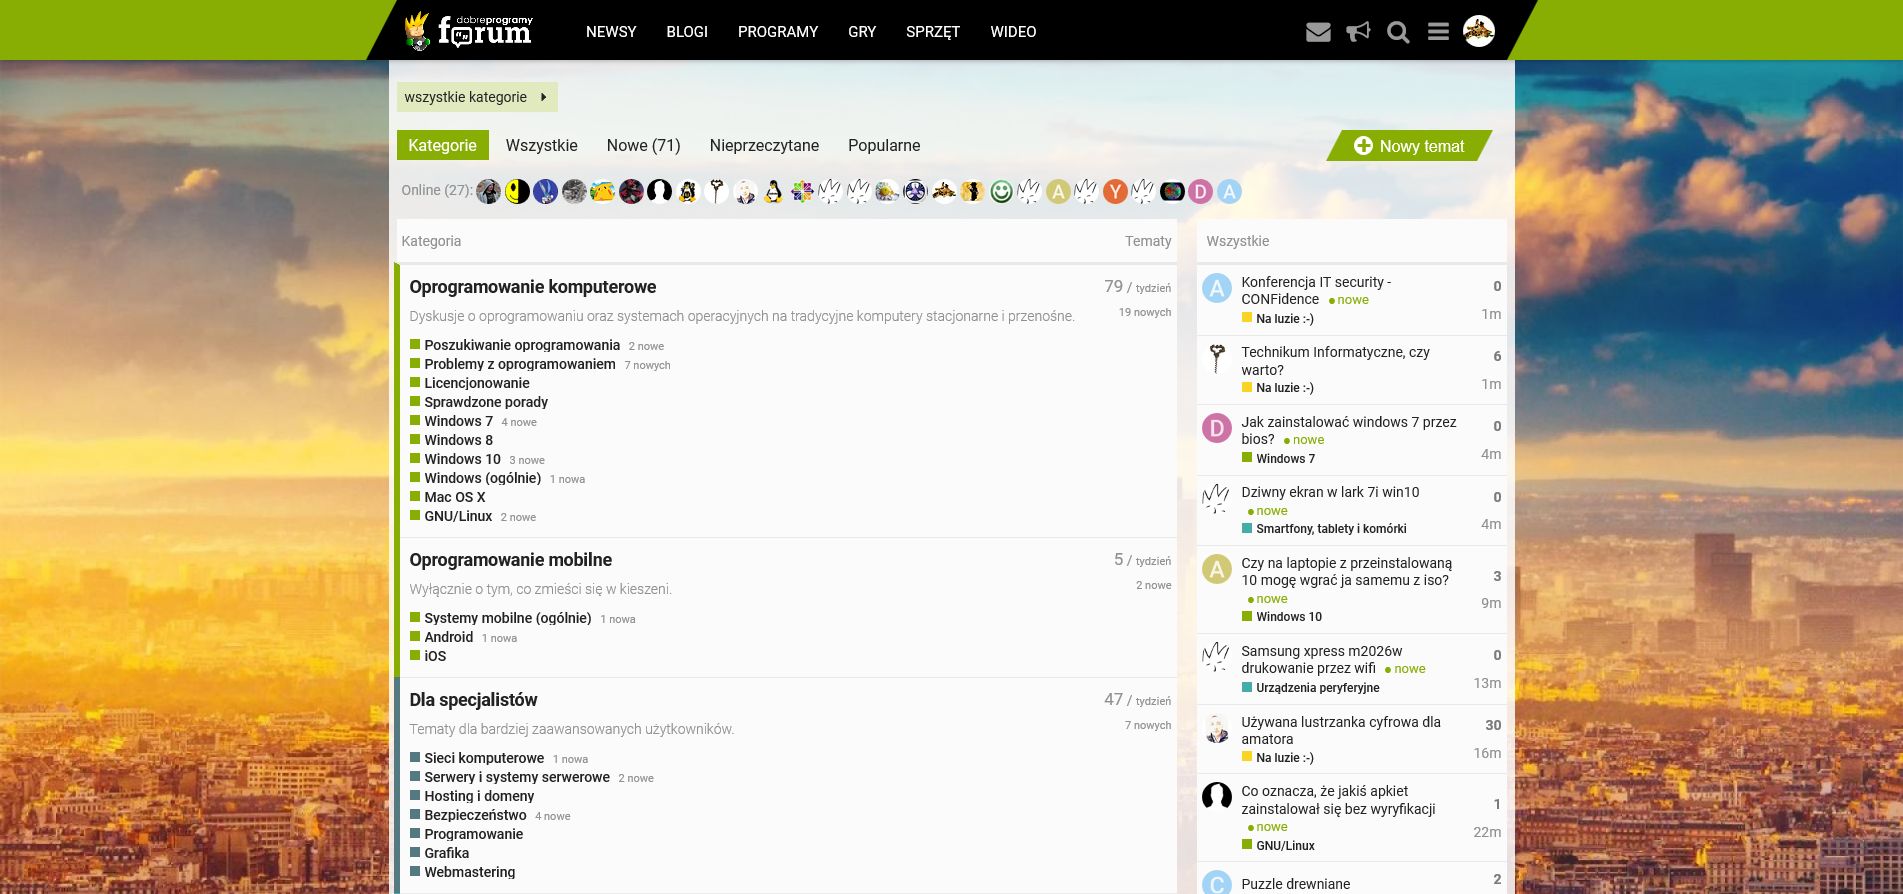Screen dimensions: 1903x894
Task: Click the dobreprogramy forum logo
Action: click(469, 31)
